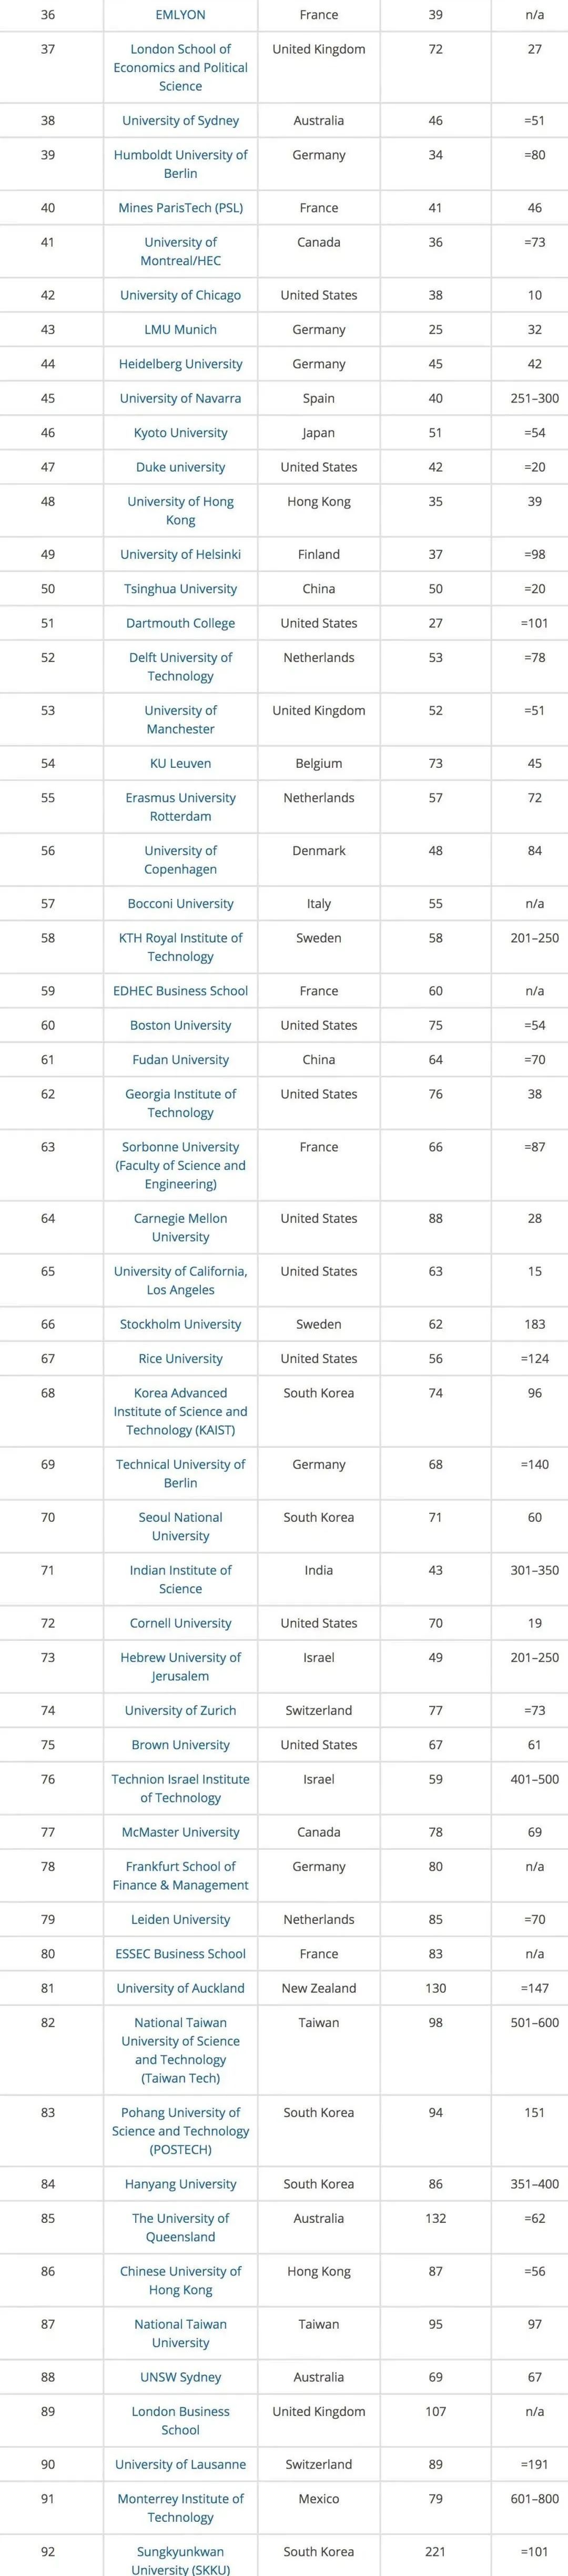Visit Kyoto University page link

pos(180,433)
